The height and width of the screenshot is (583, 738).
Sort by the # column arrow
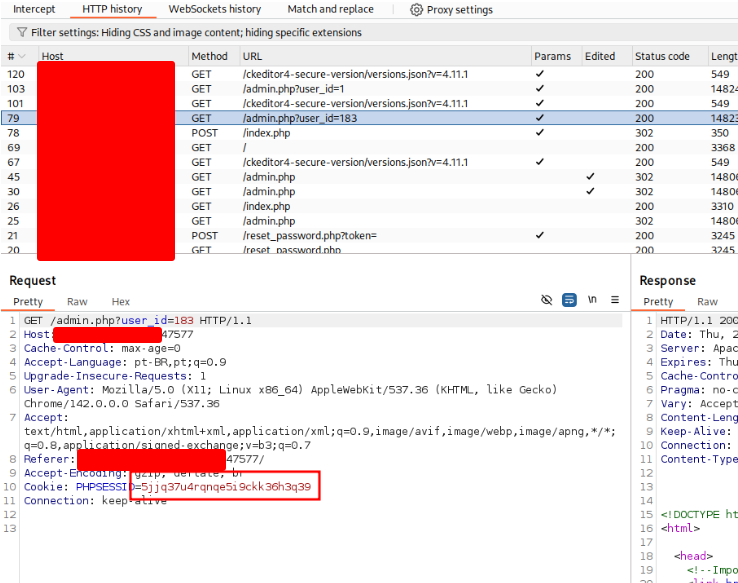[x=24, y=57]
